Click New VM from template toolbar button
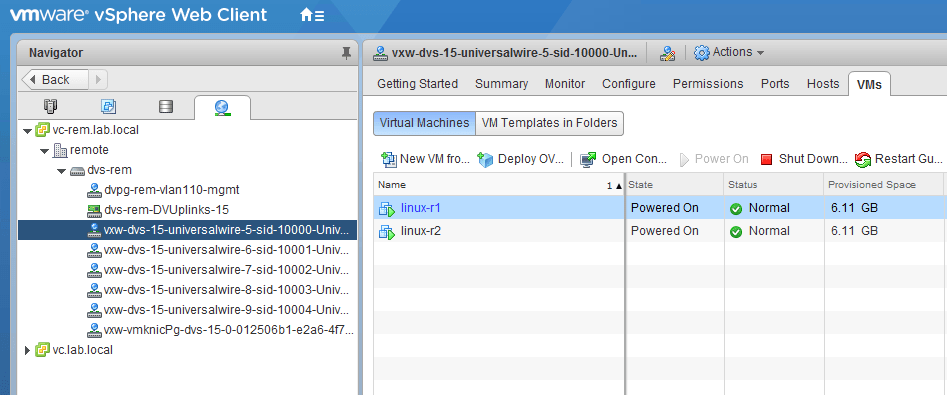 pos(425,159)
